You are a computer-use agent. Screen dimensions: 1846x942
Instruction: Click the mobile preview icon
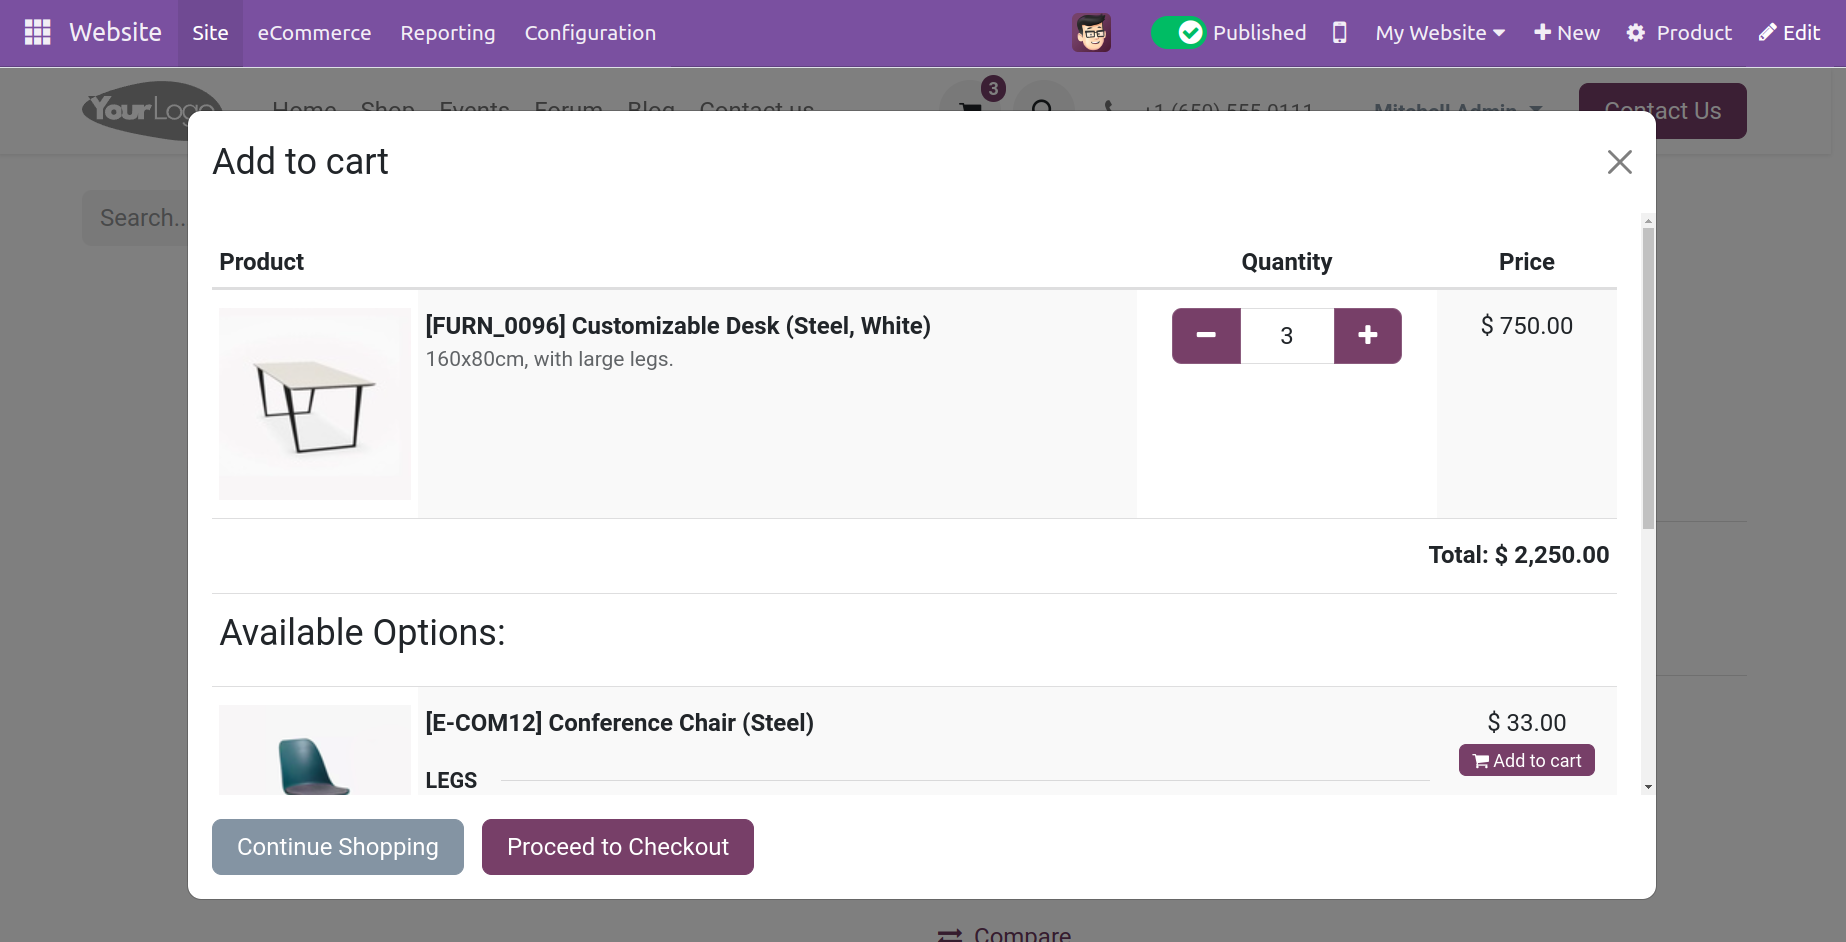coord(1339,32)
